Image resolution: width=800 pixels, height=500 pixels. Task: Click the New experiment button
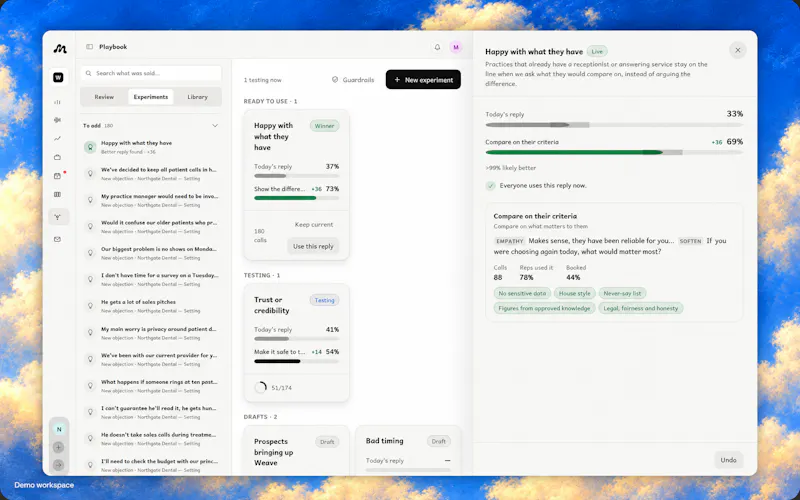click(423, 80)
